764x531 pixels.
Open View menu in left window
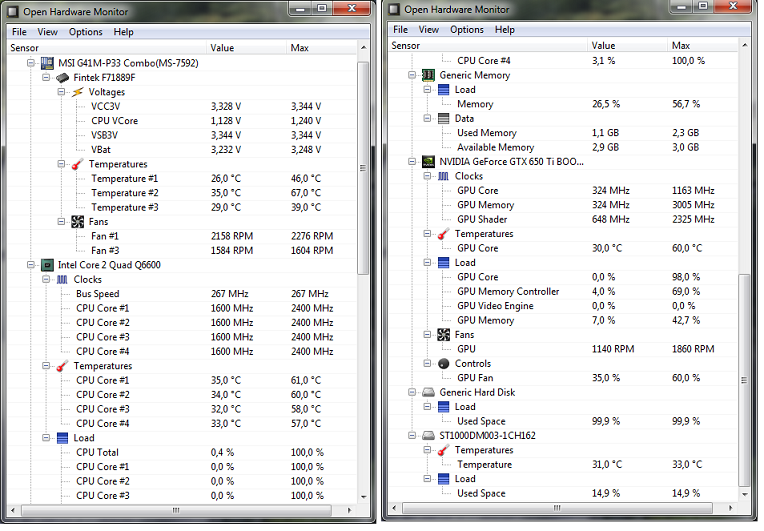point(48,32)
